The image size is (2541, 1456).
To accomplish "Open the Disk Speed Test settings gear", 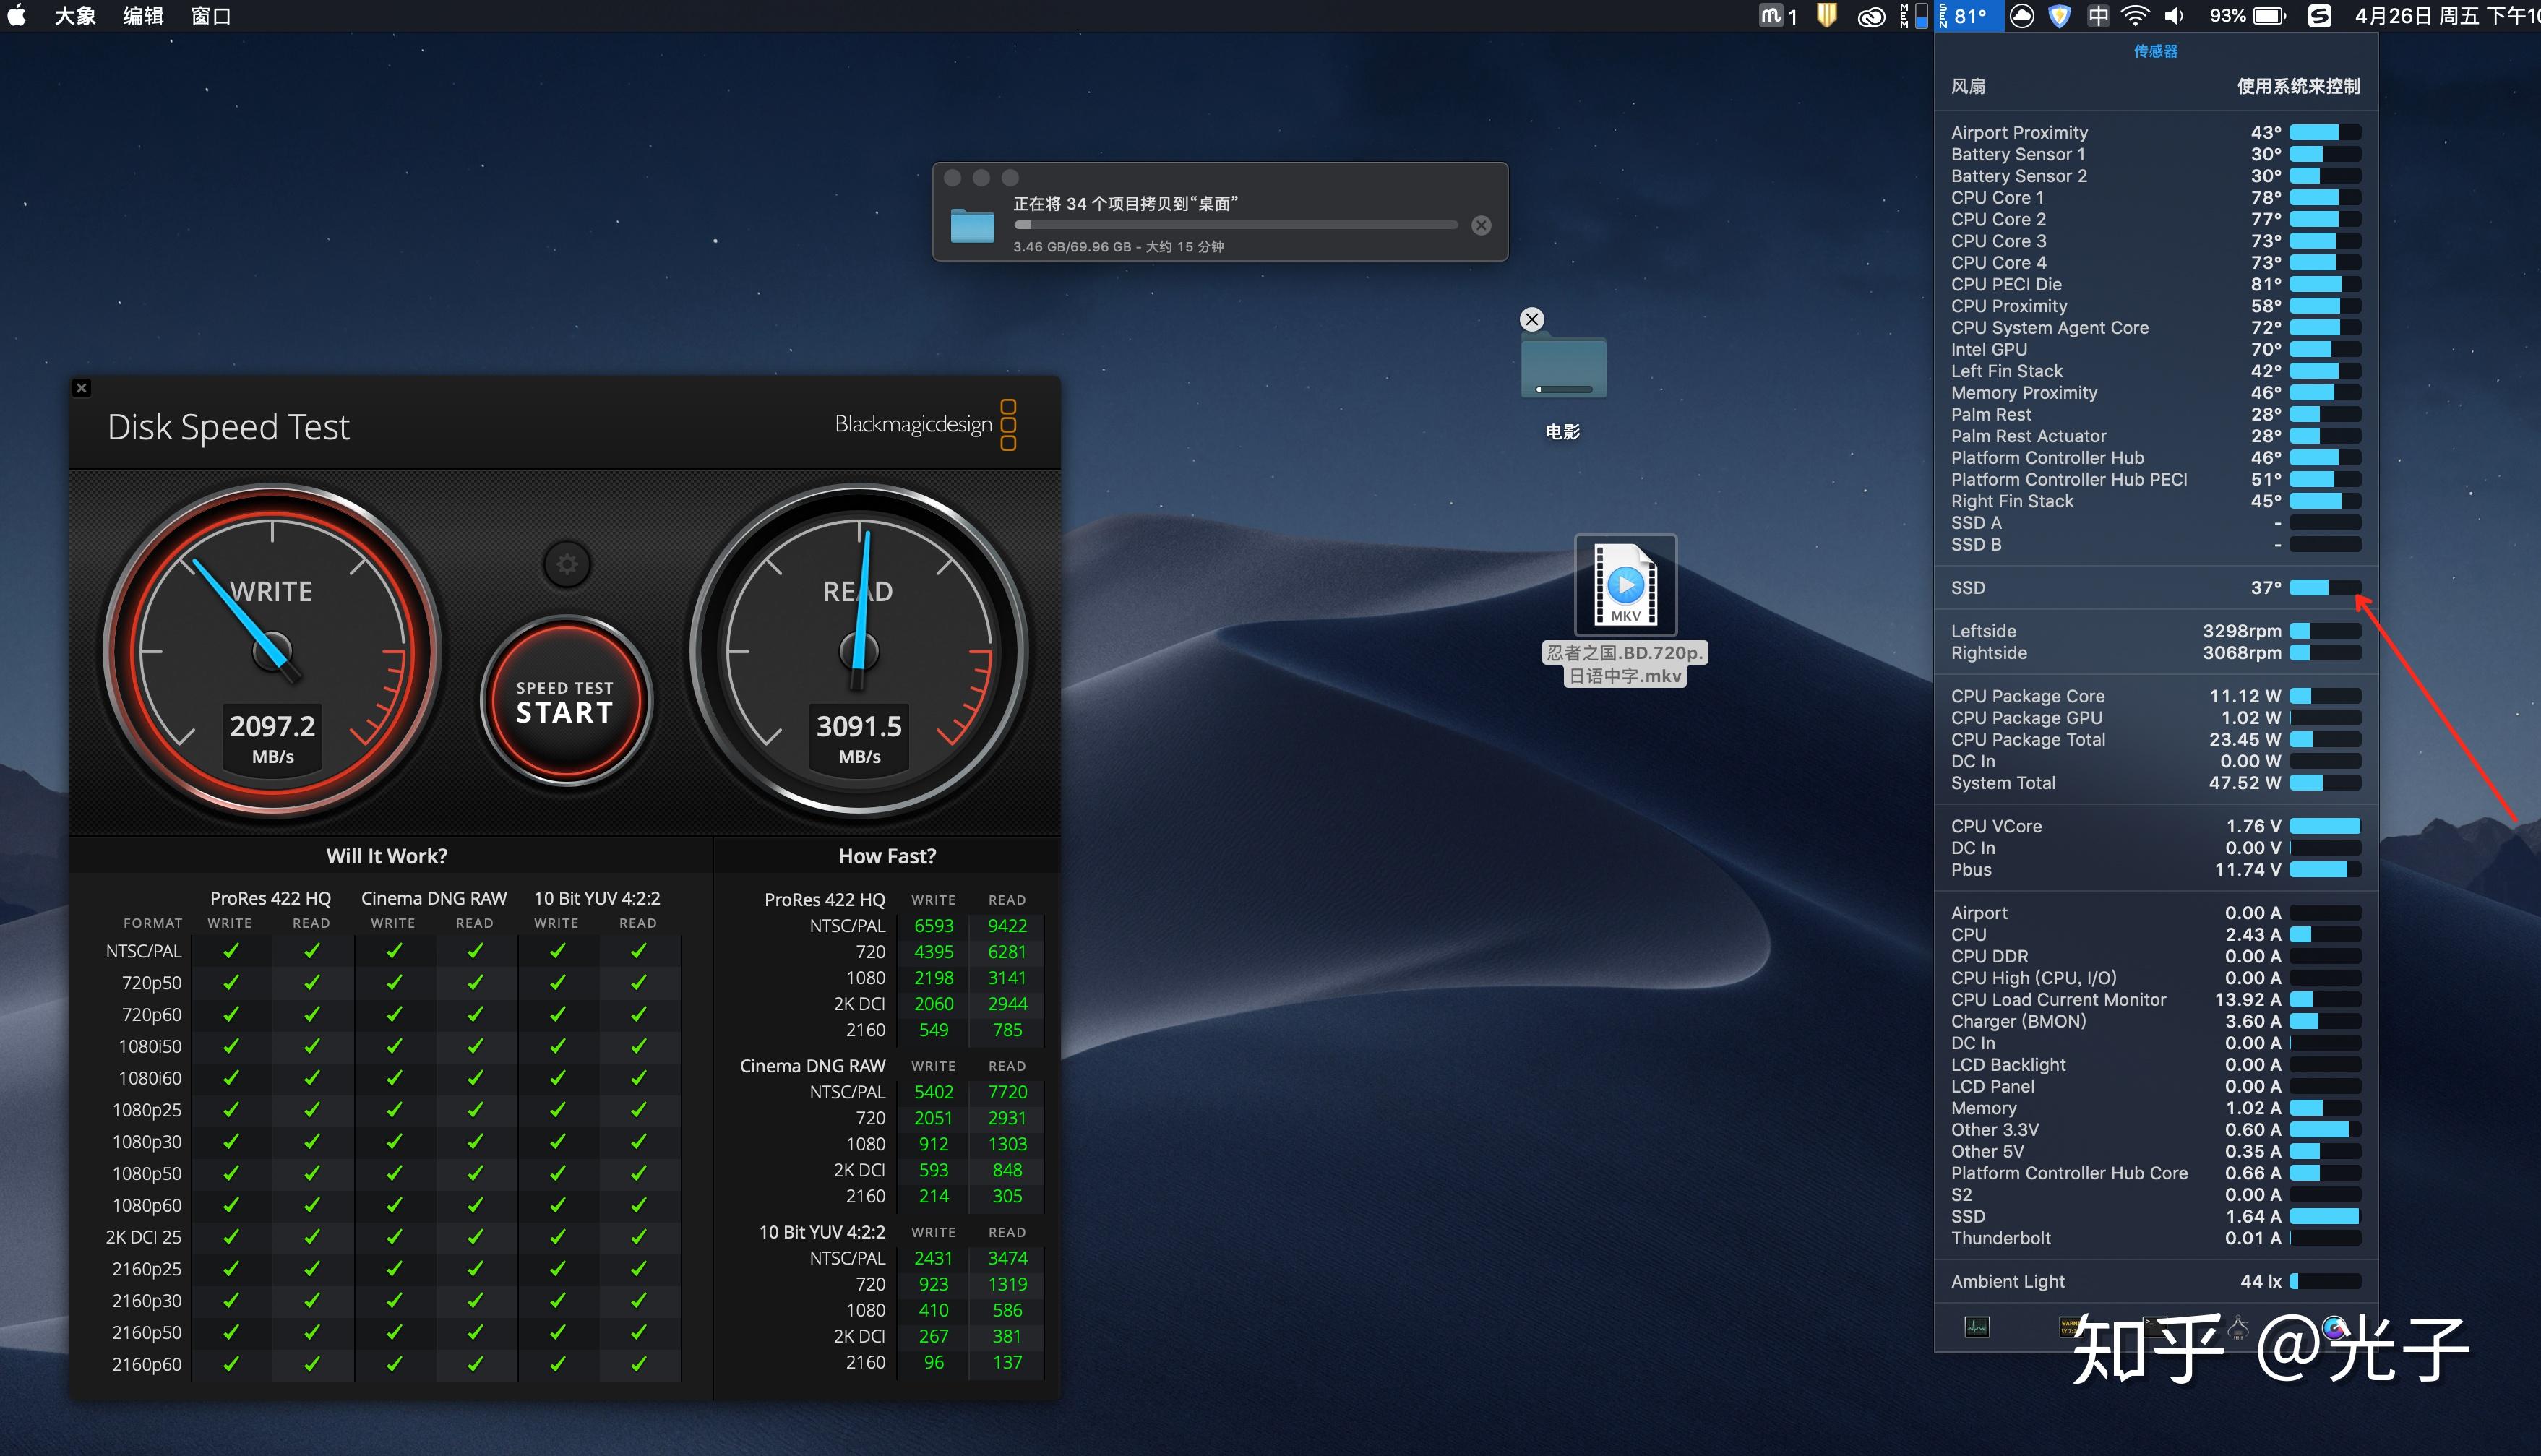I will click(x=567, y=565).
